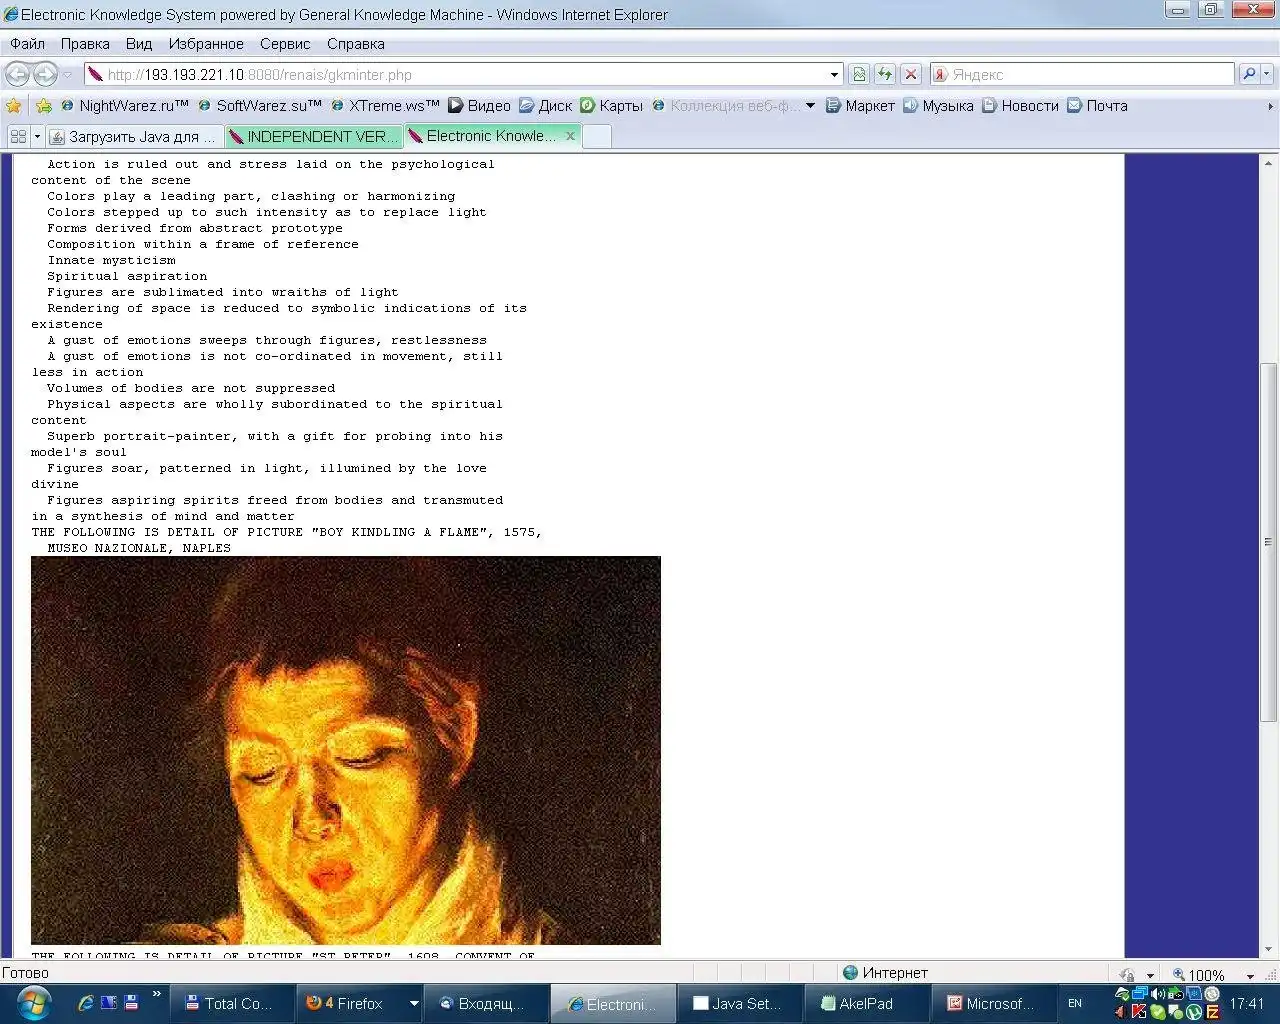
Task: Open the Файл menu
Action: 27,44
